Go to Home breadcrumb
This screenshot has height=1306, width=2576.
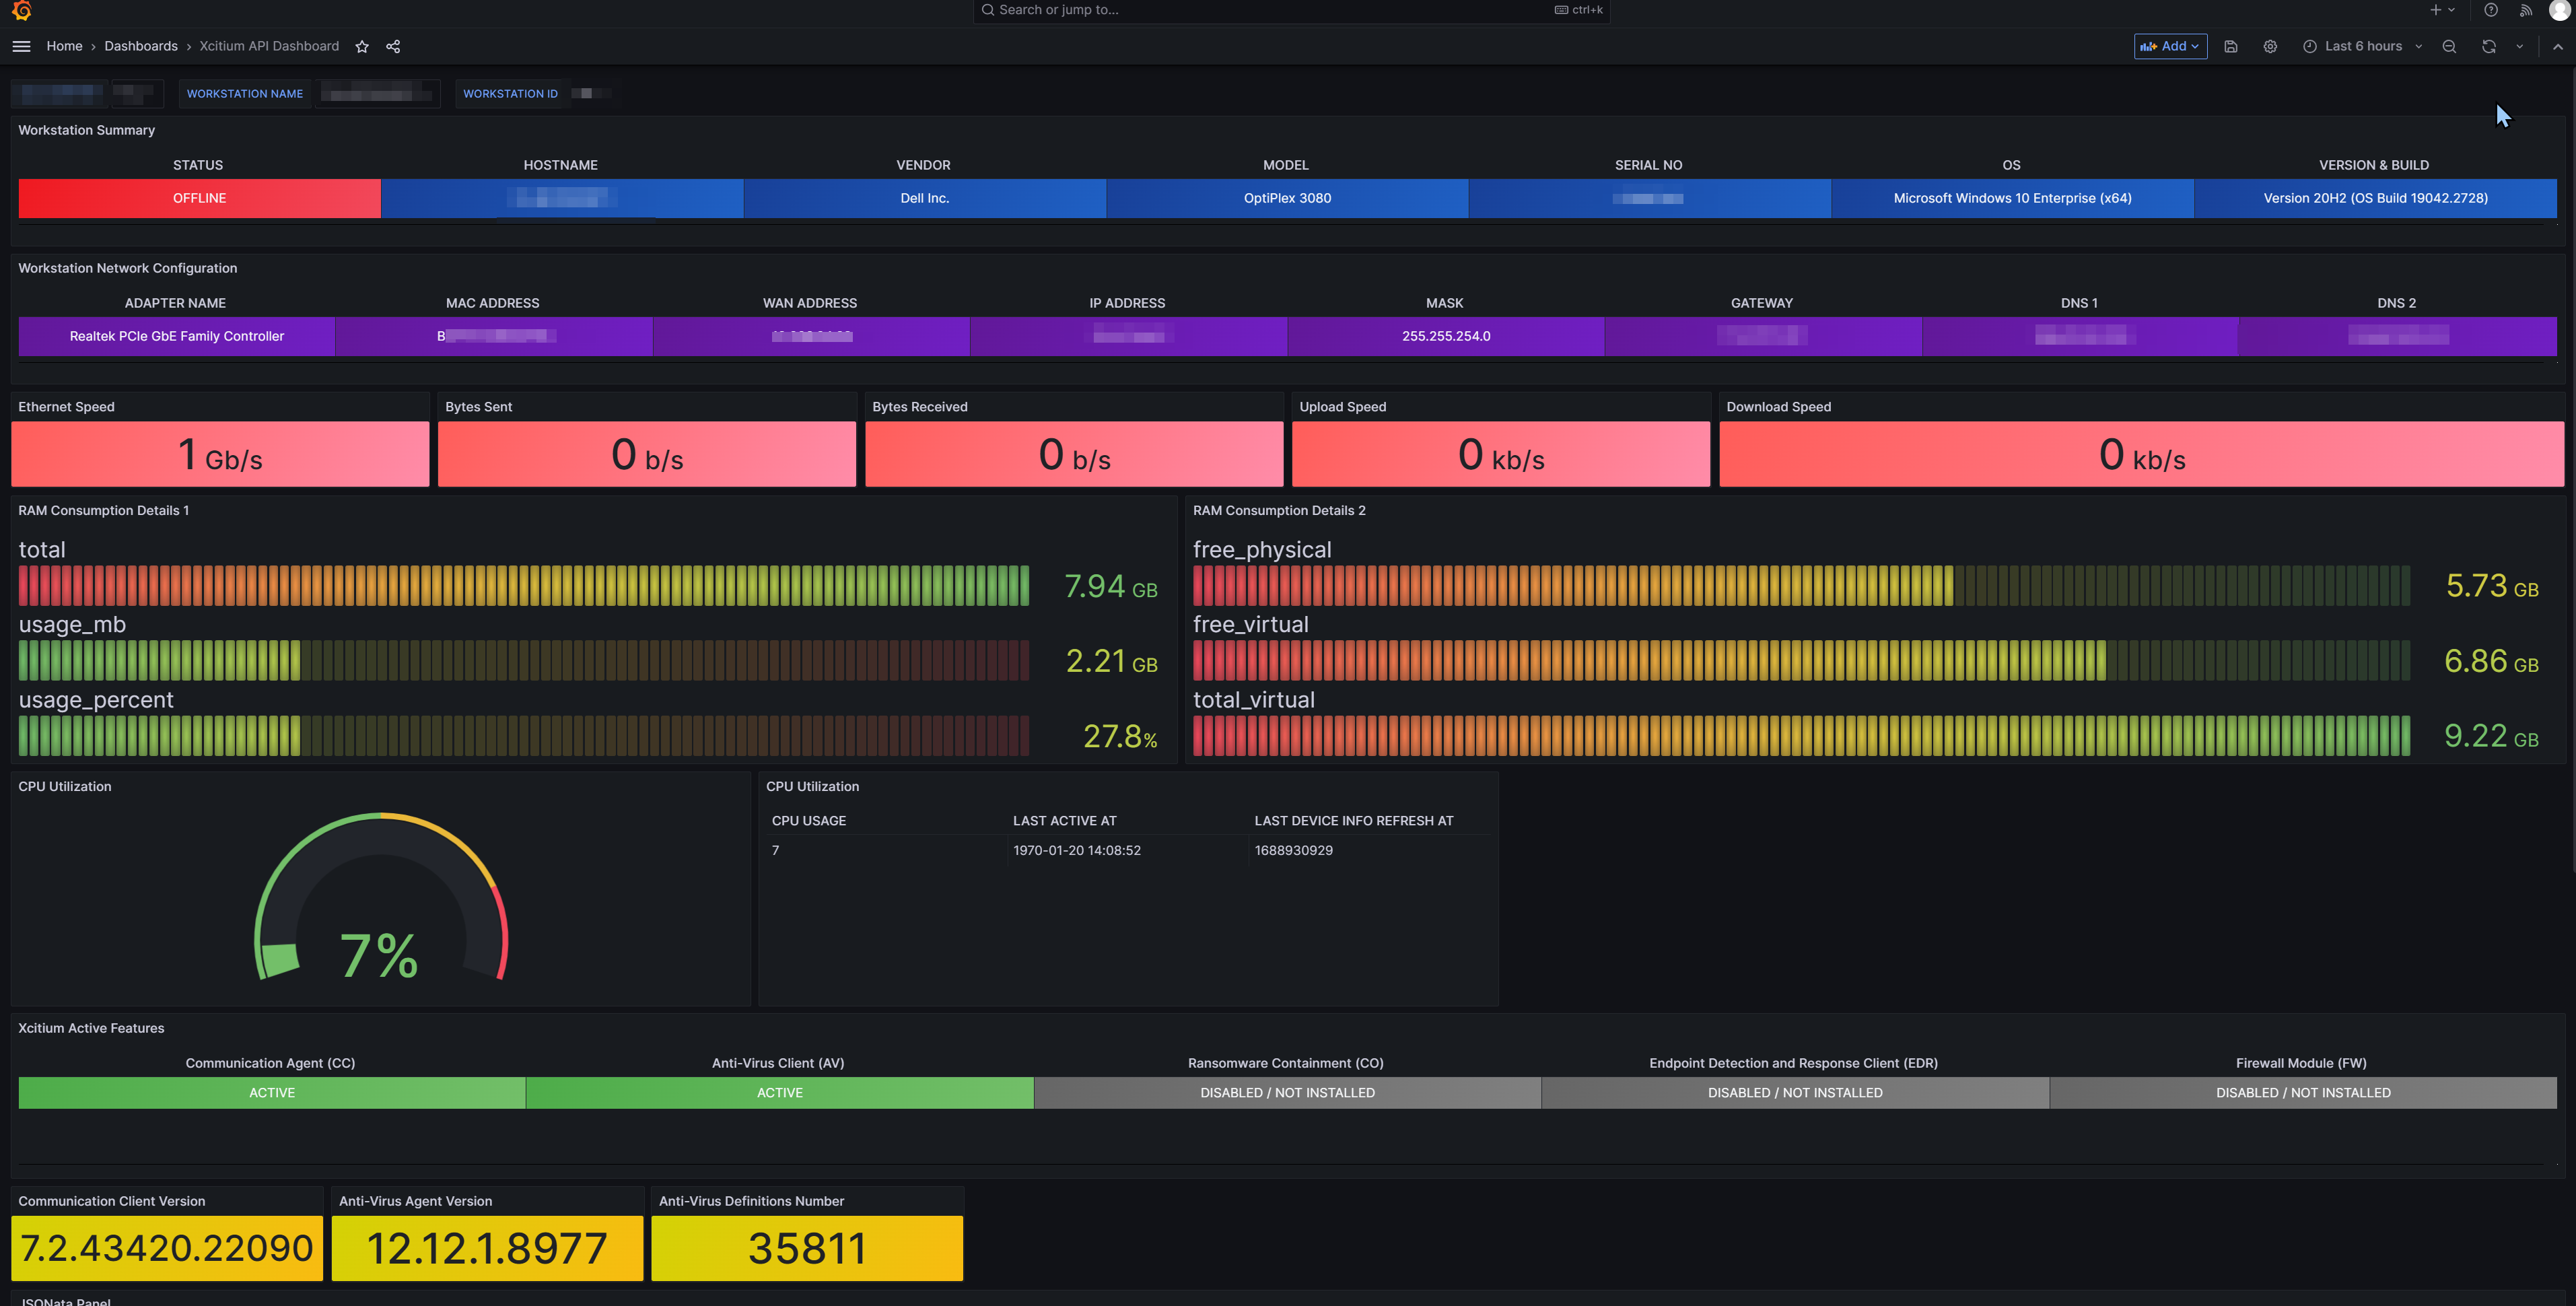click(64, 46)
